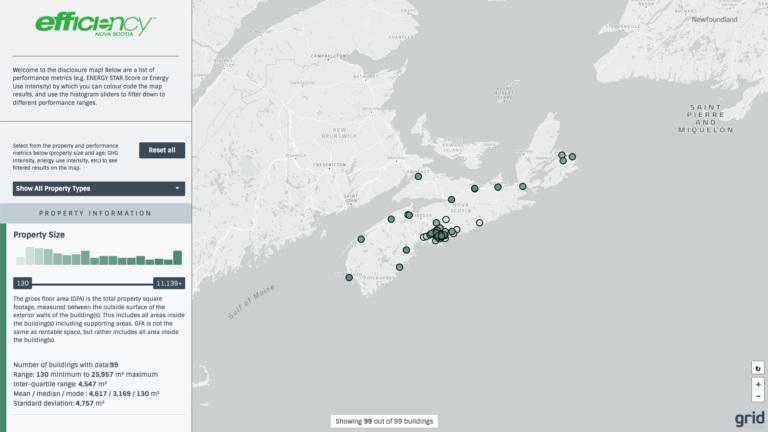Click the Property Size metric heading
The image size is (768, 432).
(x=39, y=234)
